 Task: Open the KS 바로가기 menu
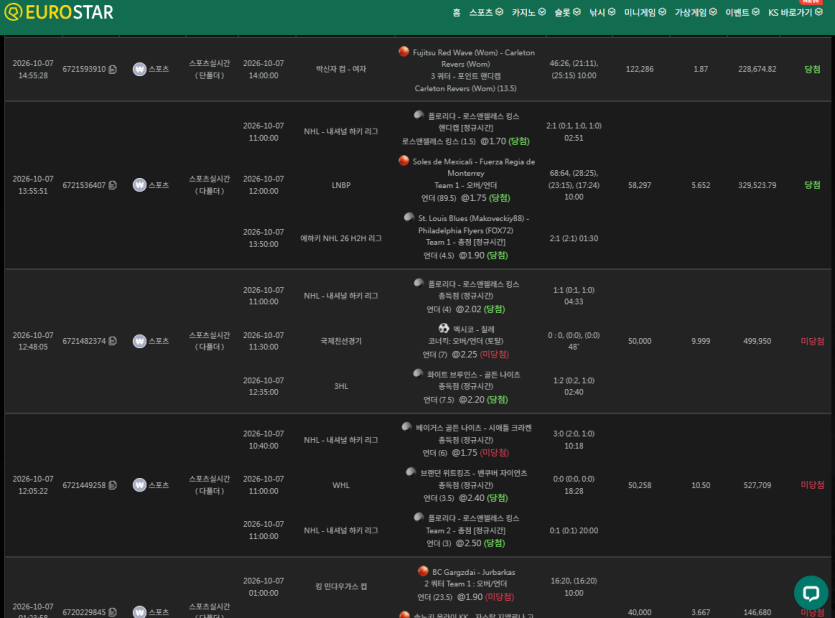click(795, 12)
